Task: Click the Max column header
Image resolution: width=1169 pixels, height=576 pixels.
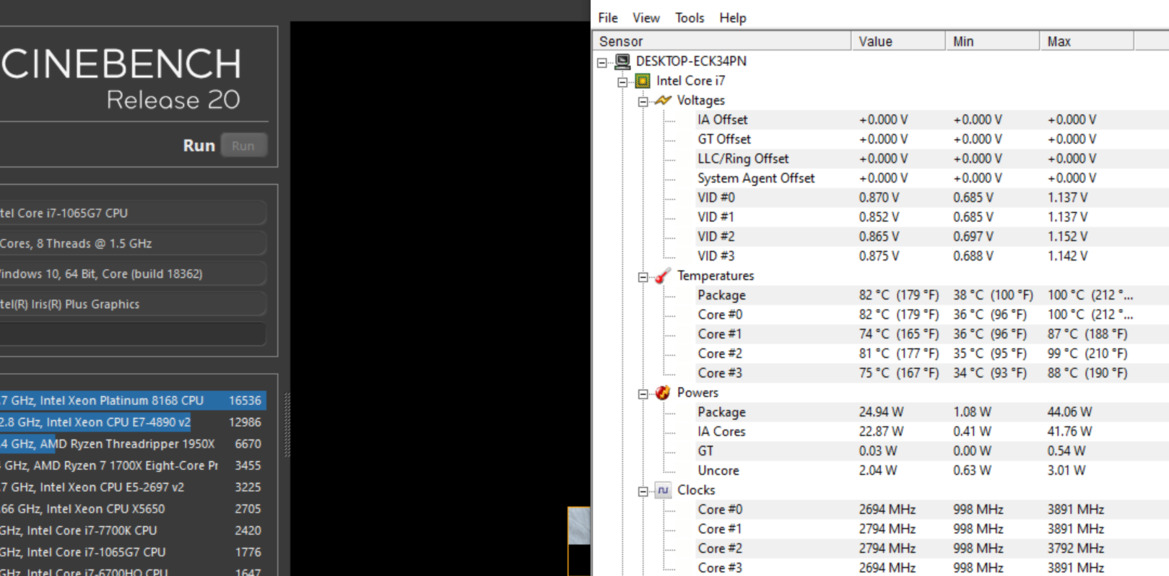Action: (1086, 42)
